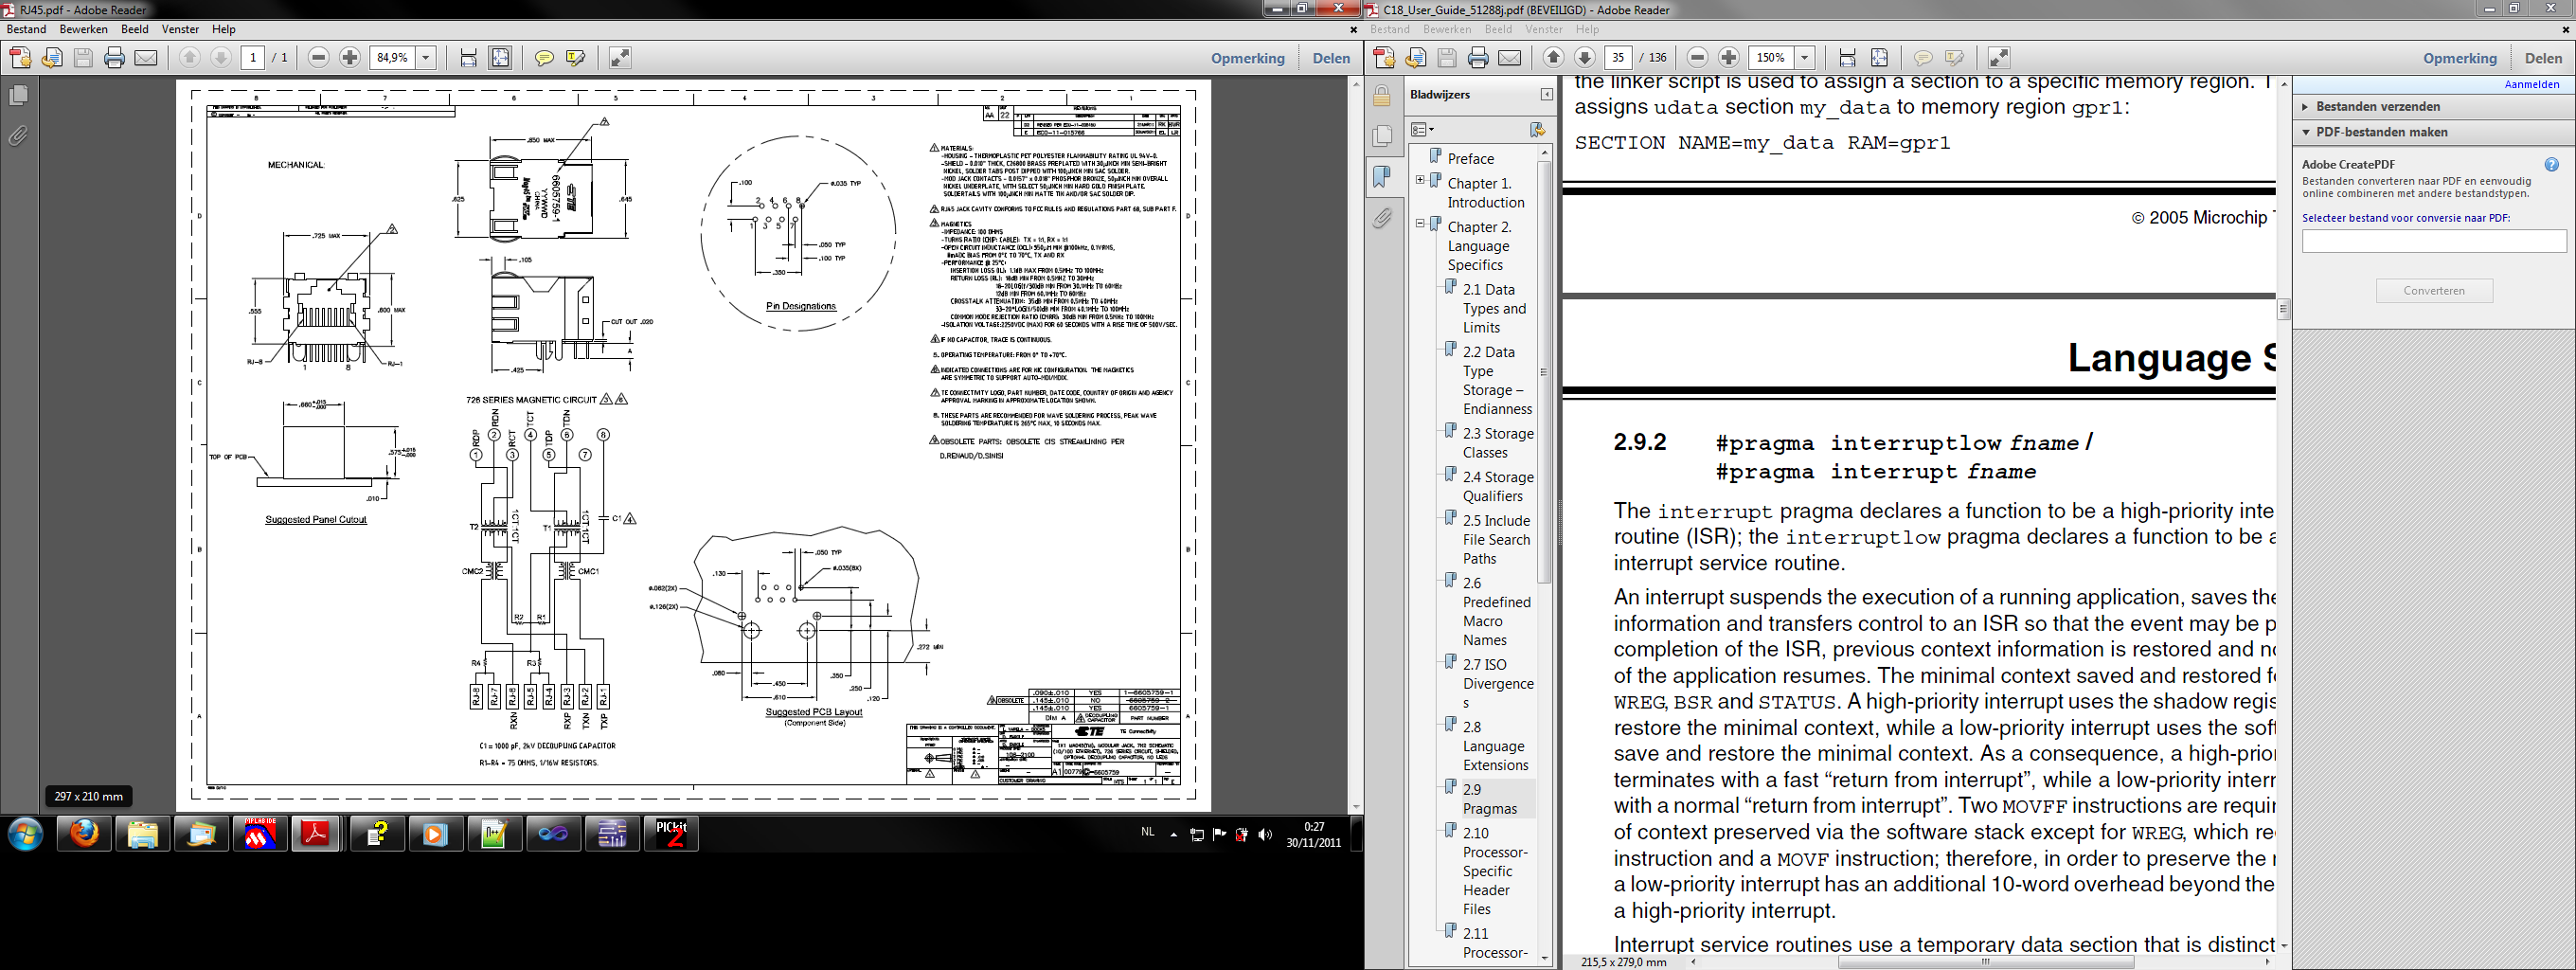
Task: Click the Aanmelden link
Action: (x=2531, y=84)
